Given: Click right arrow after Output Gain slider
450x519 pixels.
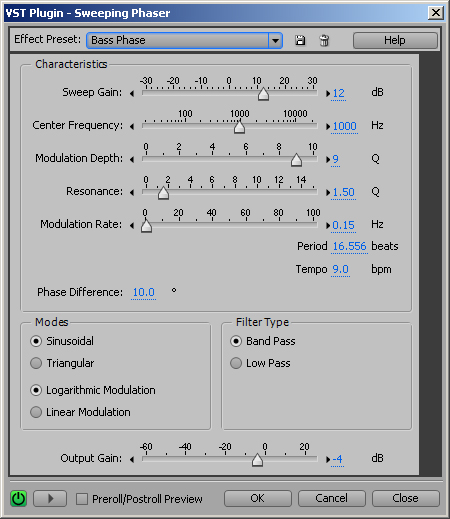Looking at the screenshot, I should pos(328,460).
